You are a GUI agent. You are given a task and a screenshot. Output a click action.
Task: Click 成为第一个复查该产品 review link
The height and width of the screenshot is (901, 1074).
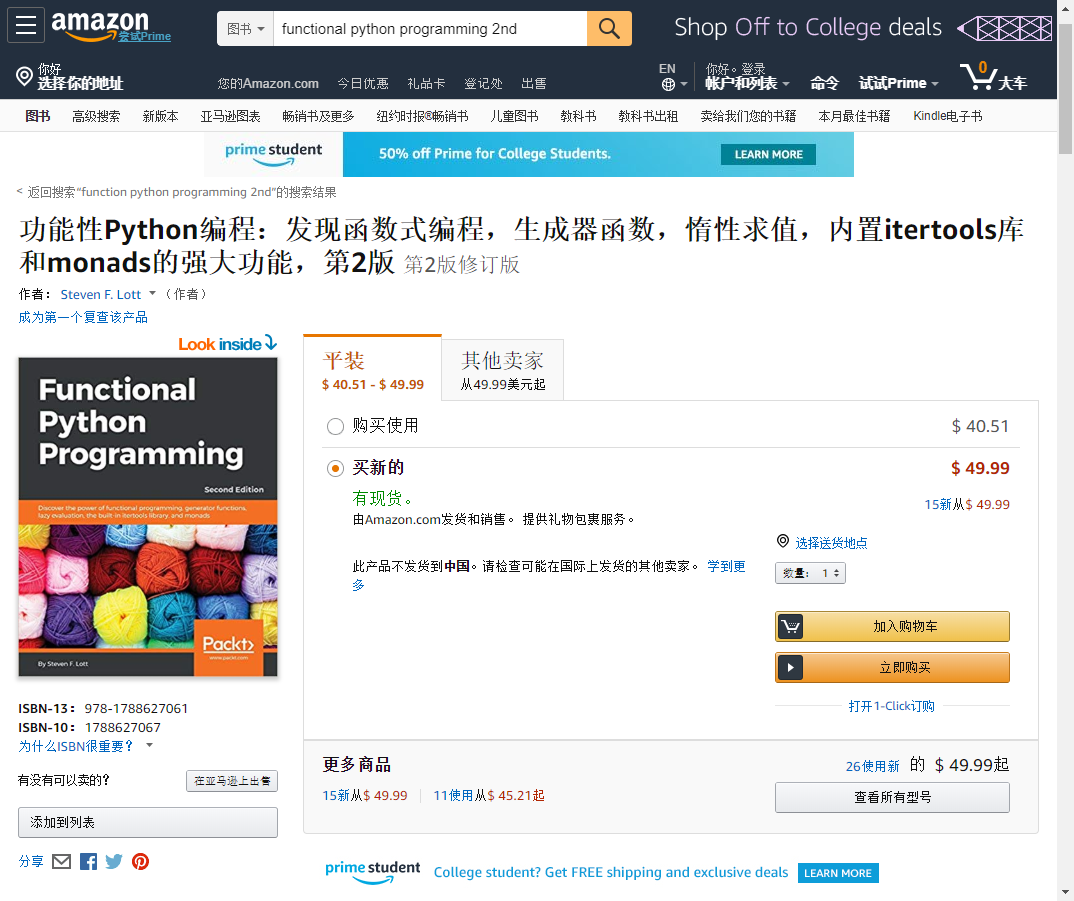83,317
